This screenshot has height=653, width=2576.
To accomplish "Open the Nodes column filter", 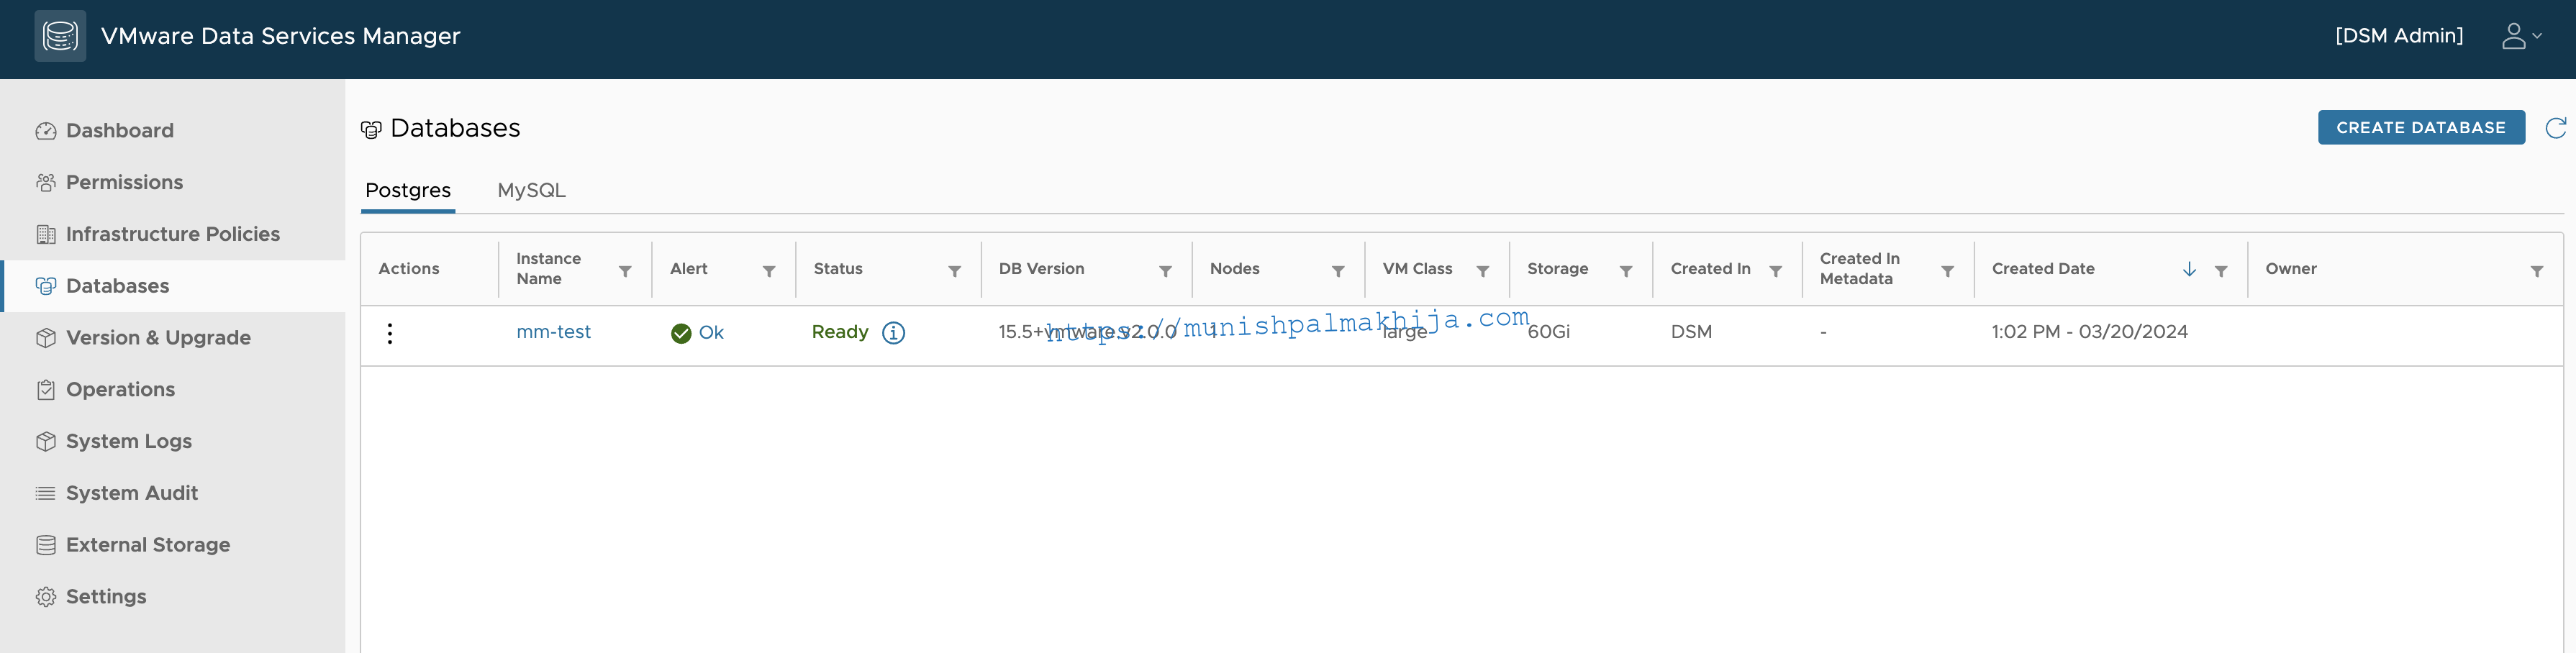I will click(1338, 271).
